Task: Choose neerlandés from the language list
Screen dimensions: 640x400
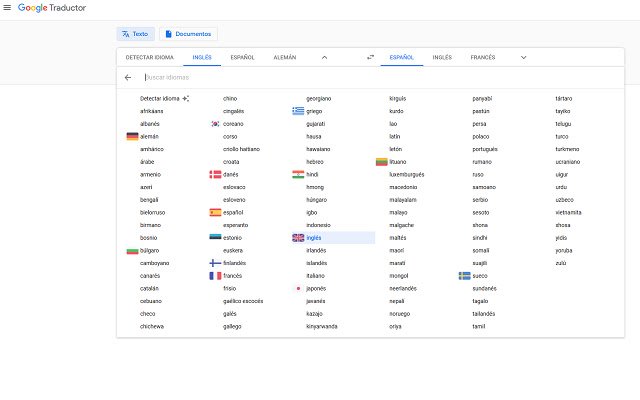Action: pyautogui.click(x=403, y=288)
